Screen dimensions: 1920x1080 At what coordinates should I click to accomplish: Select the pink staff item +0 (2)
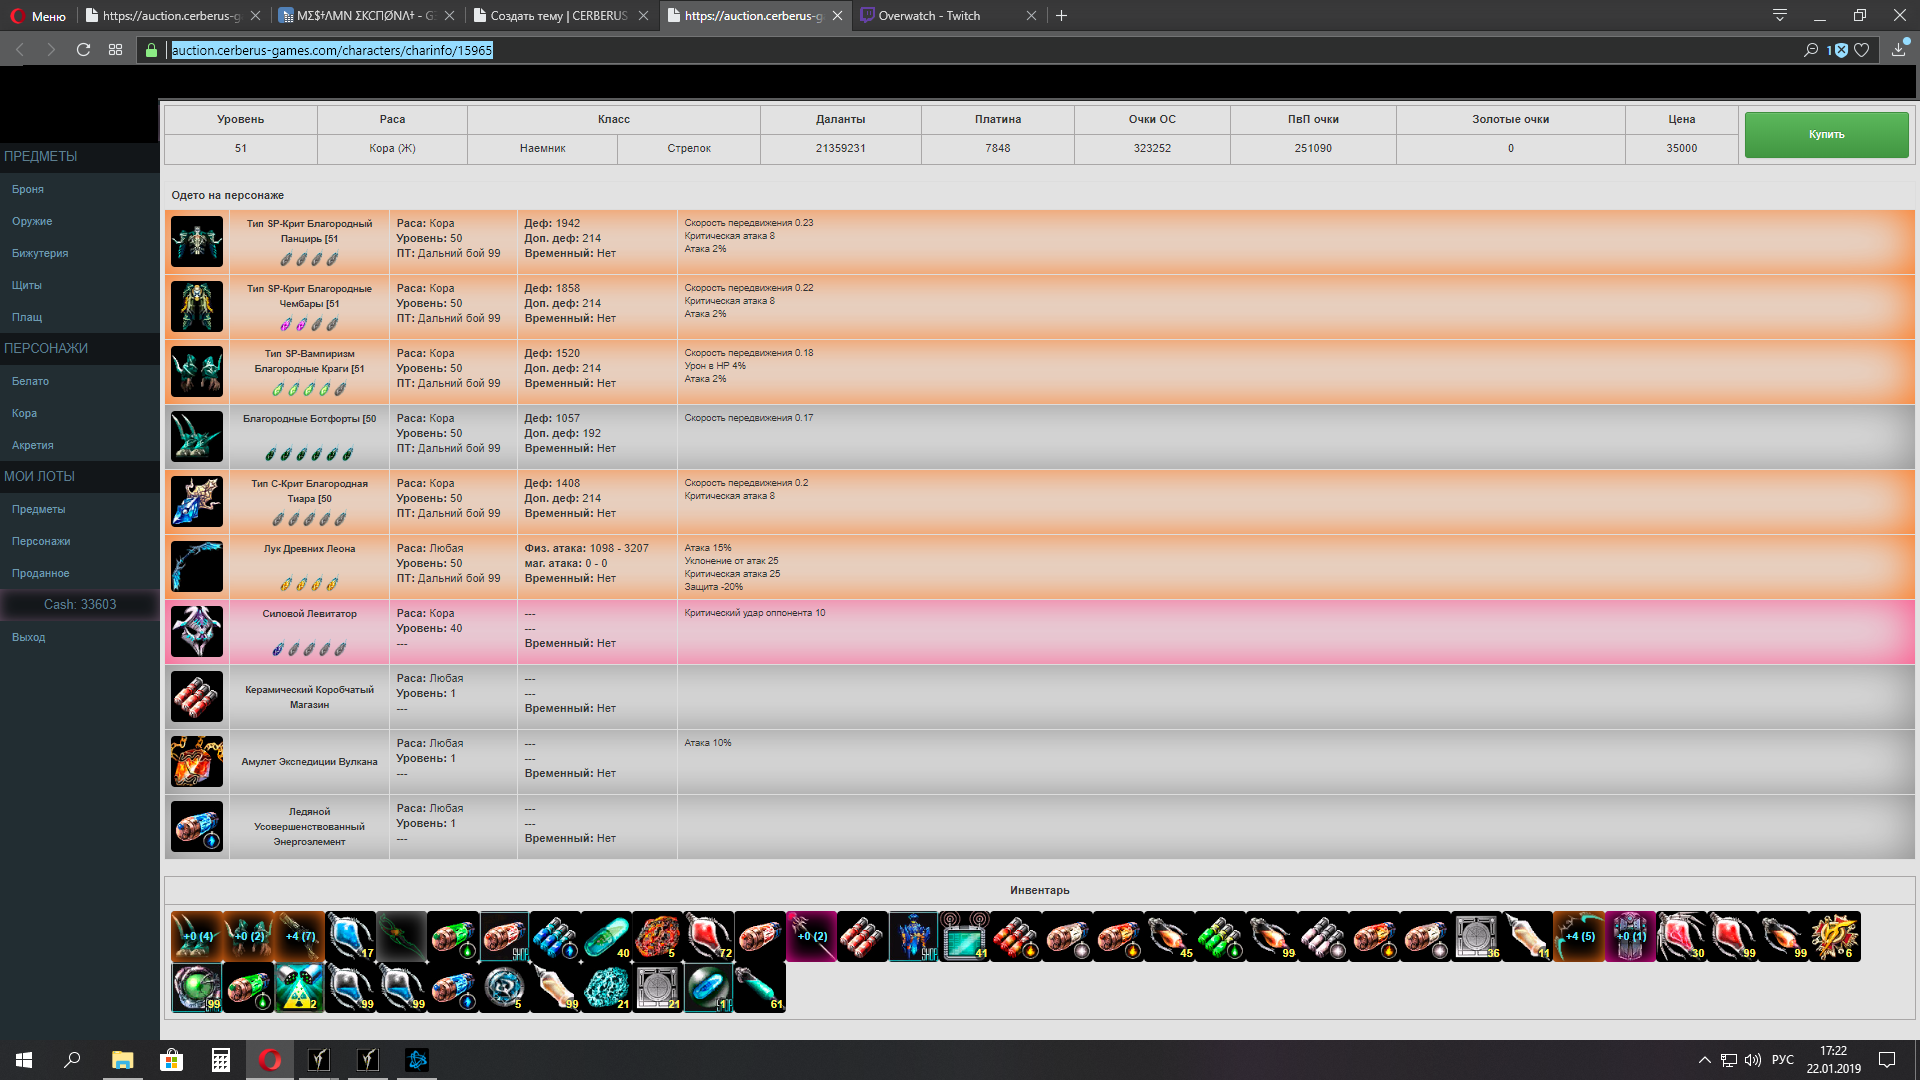point(811,936)
